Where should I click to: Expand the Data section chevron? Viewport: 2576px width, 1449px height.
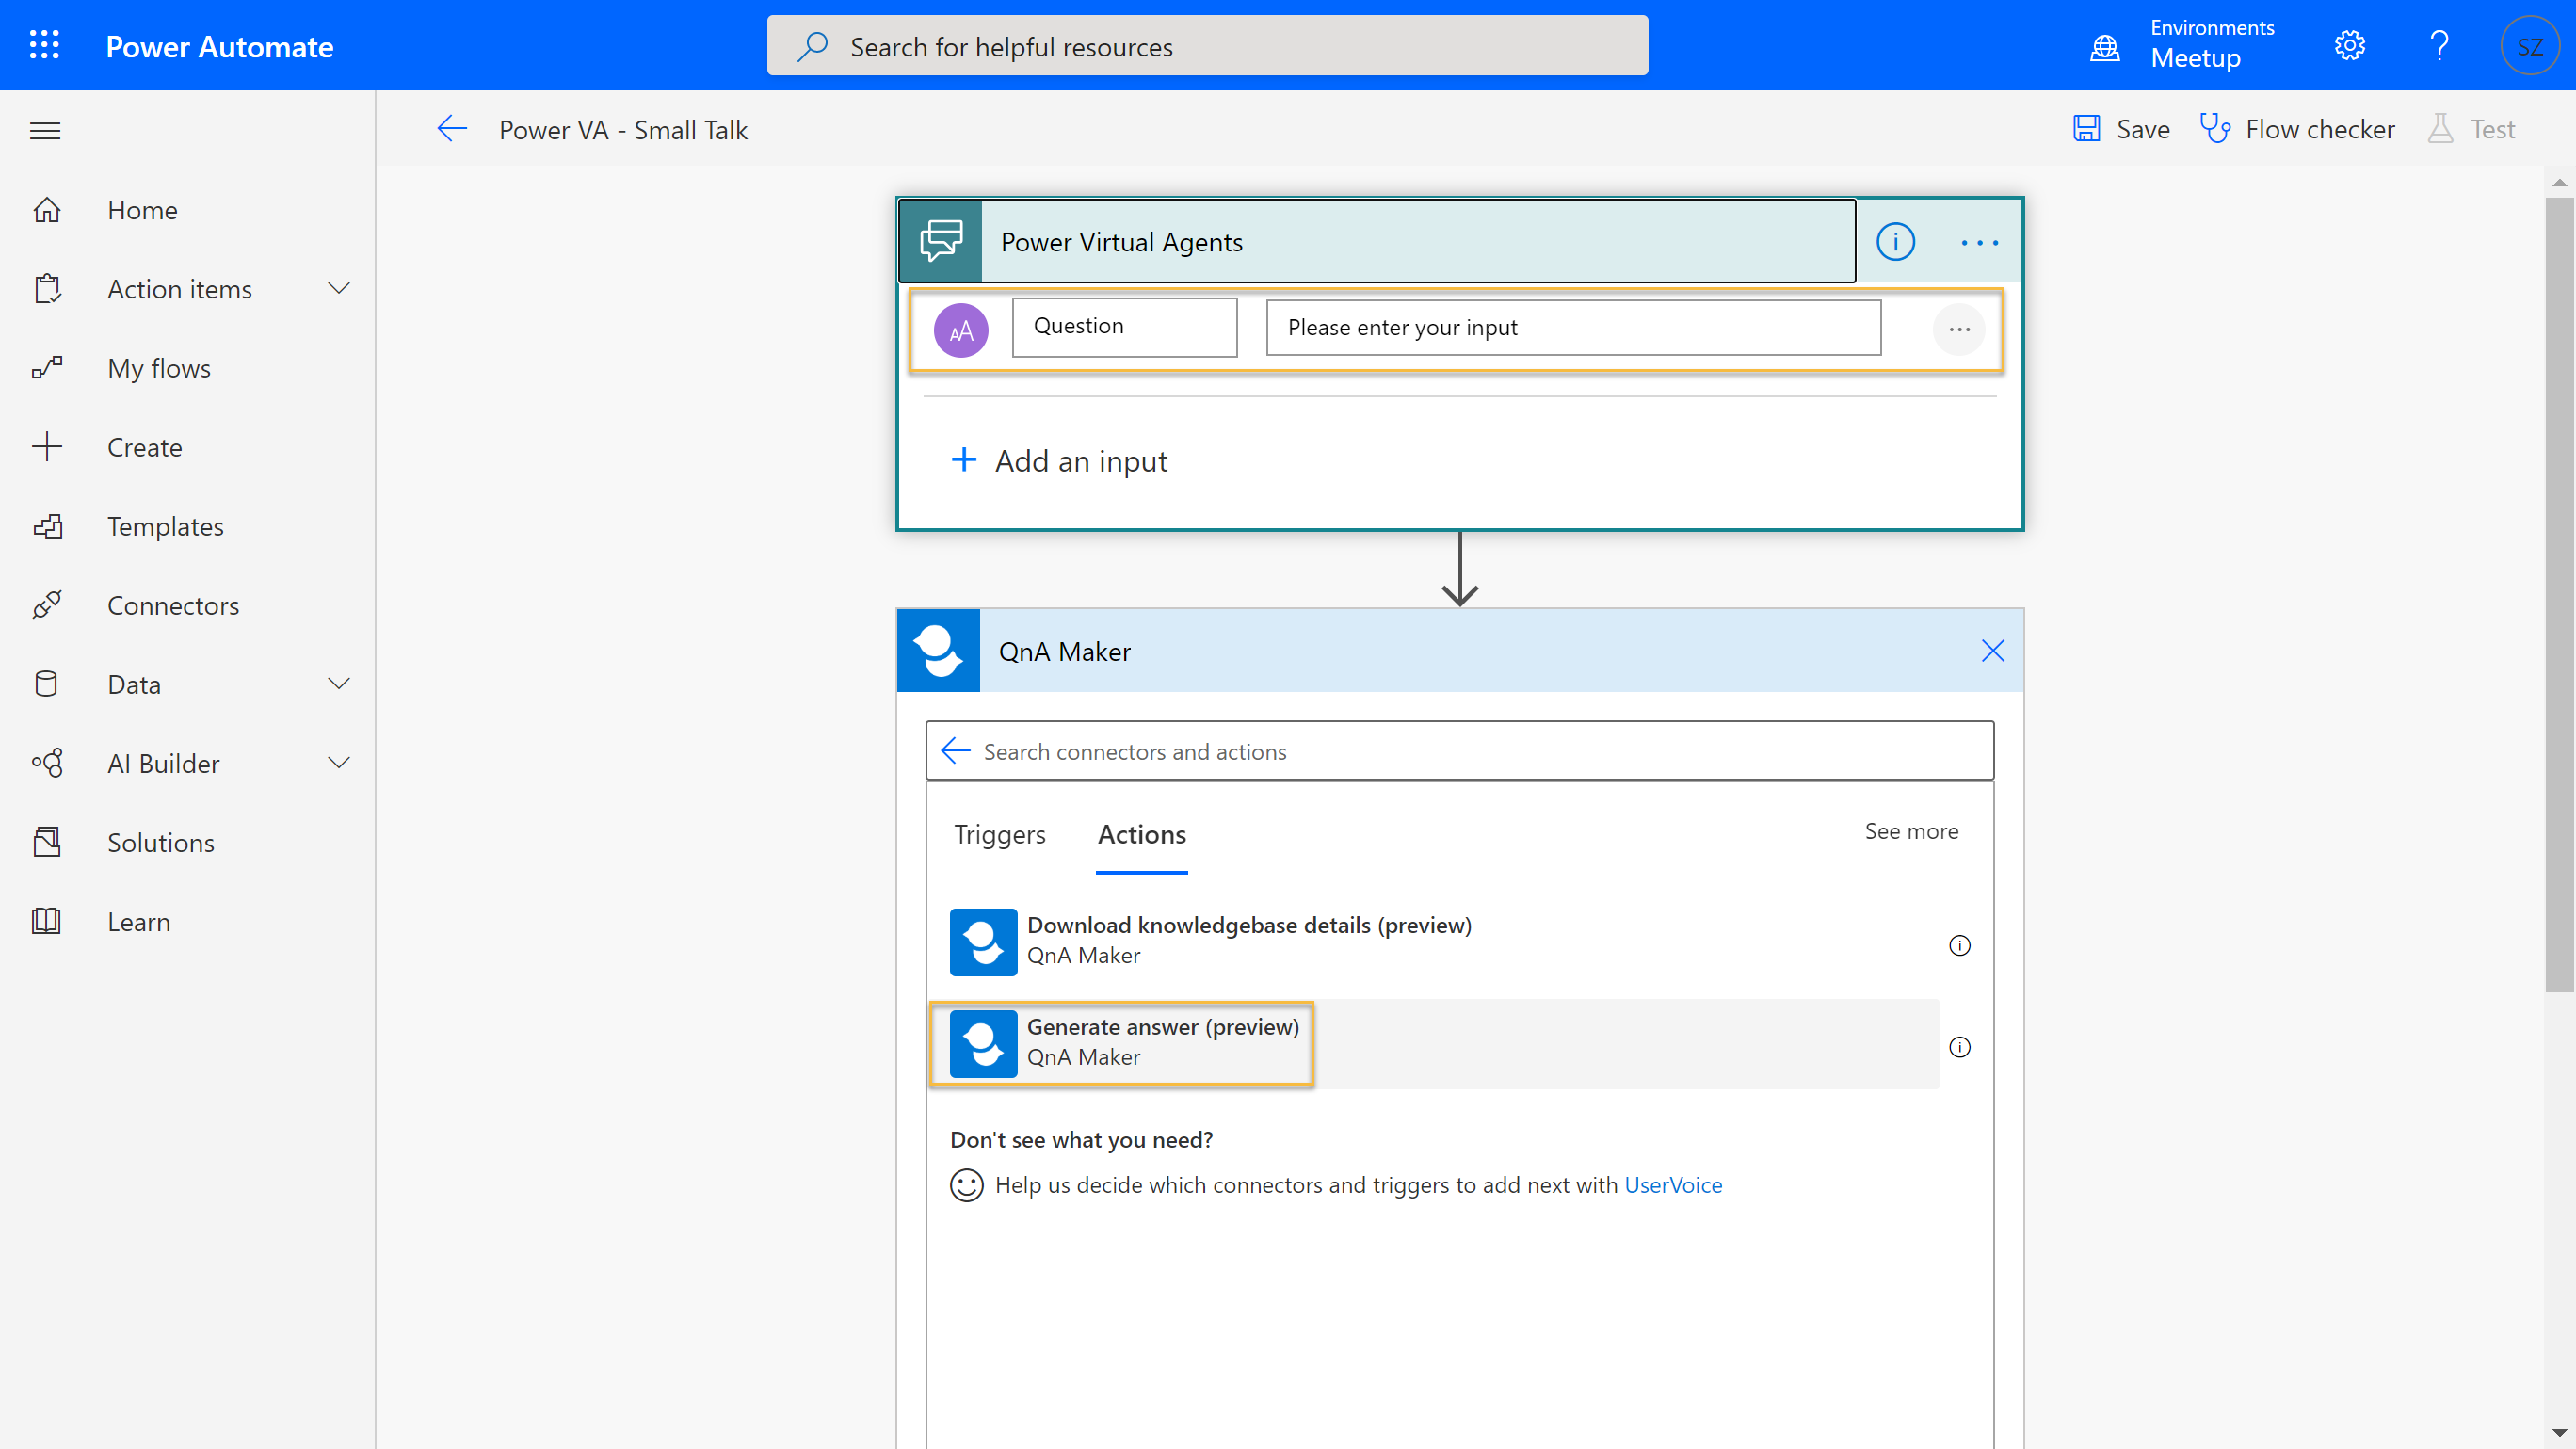tap(339, 684)
